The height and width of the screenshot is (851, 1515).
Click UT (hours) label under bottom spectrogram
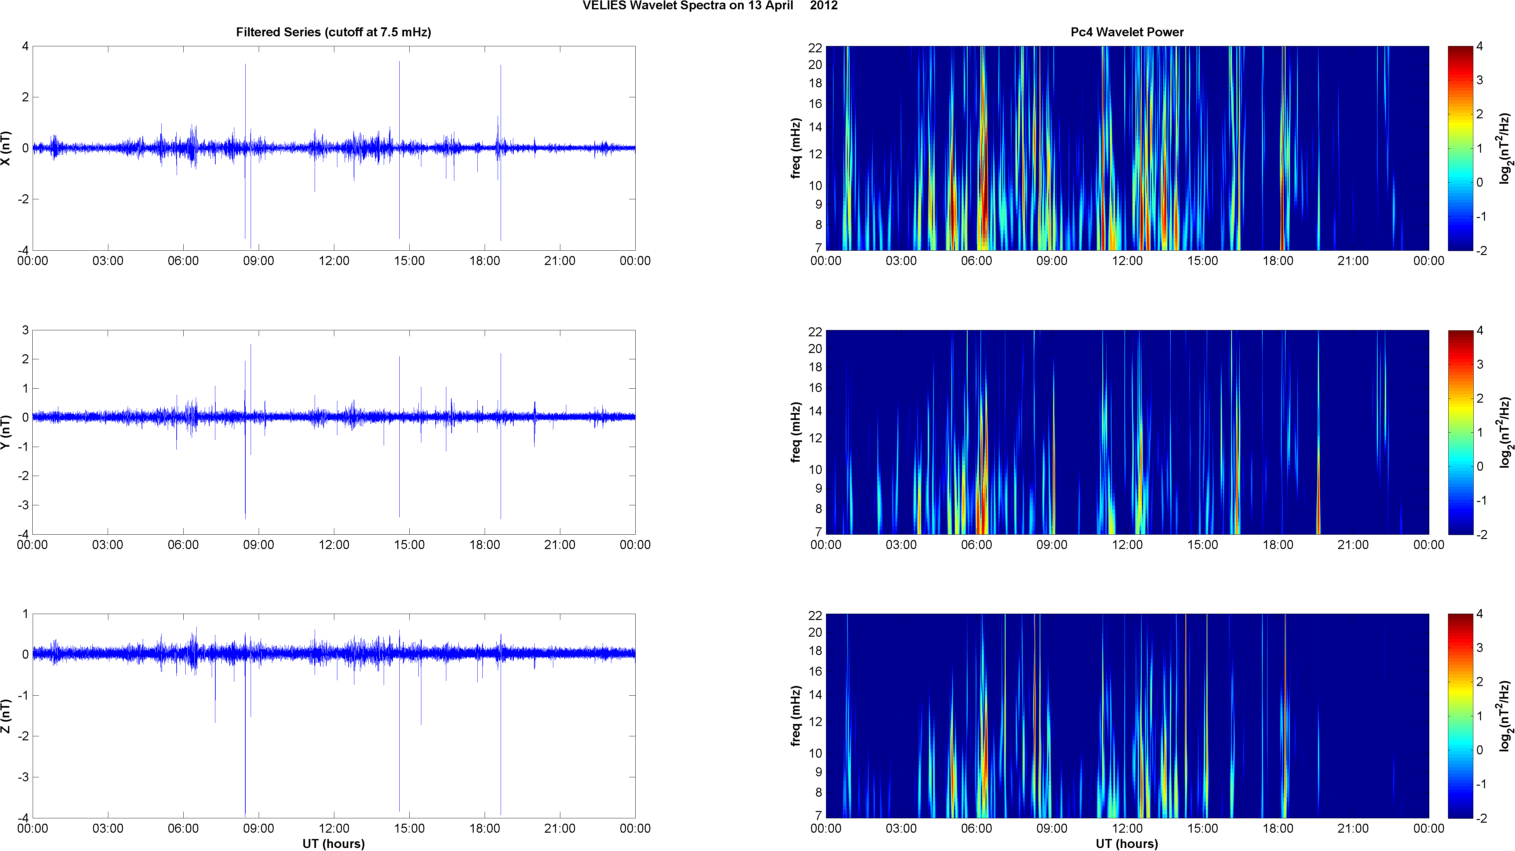point(1127,843)
